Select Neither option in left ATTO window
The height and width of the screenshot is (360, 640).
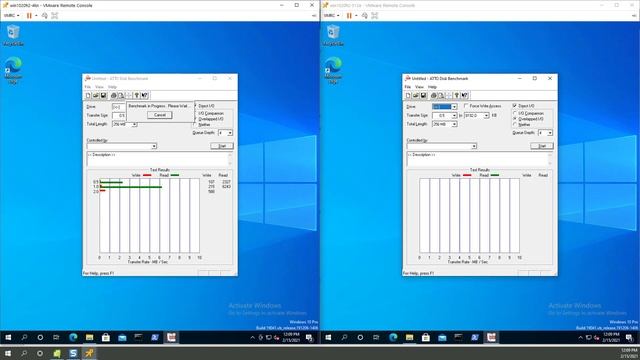pyautogui.click(x=204, y=124)
